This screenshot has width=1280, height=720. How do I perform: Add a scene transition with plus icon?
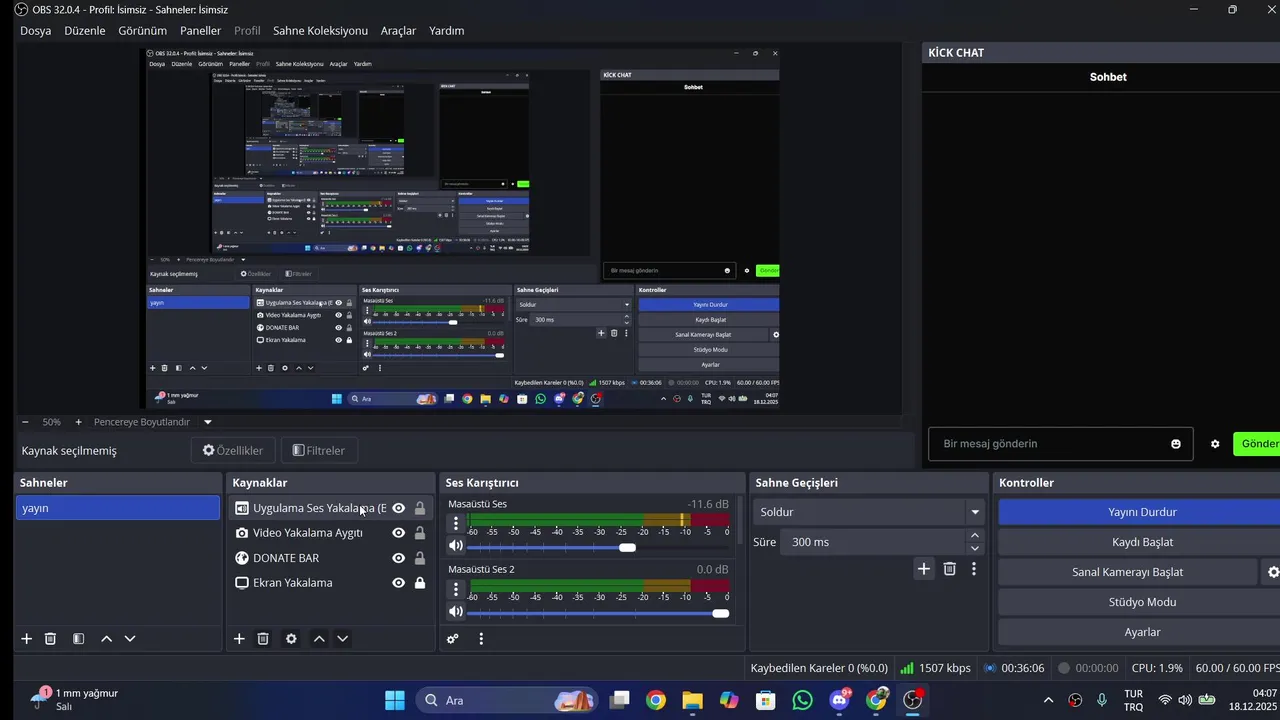pos(924,569)
